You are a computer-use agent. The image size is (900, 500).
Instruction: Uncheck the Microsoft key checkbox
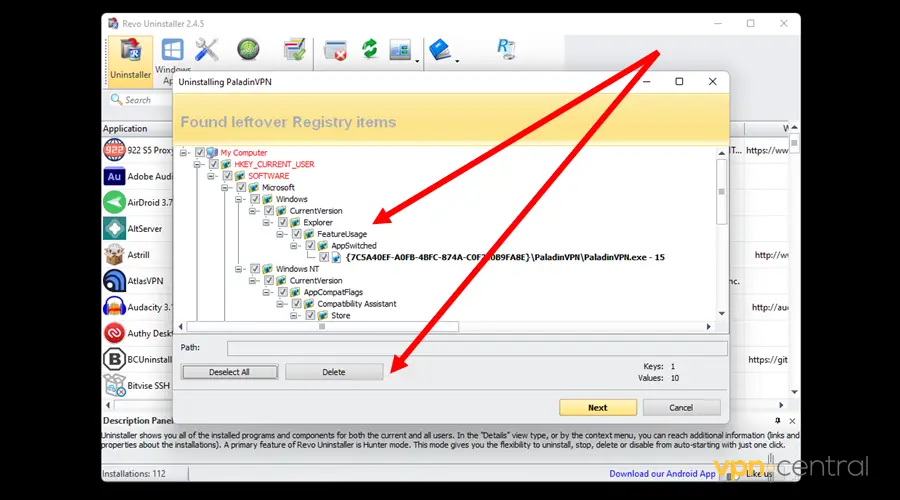tap(241, 187)
